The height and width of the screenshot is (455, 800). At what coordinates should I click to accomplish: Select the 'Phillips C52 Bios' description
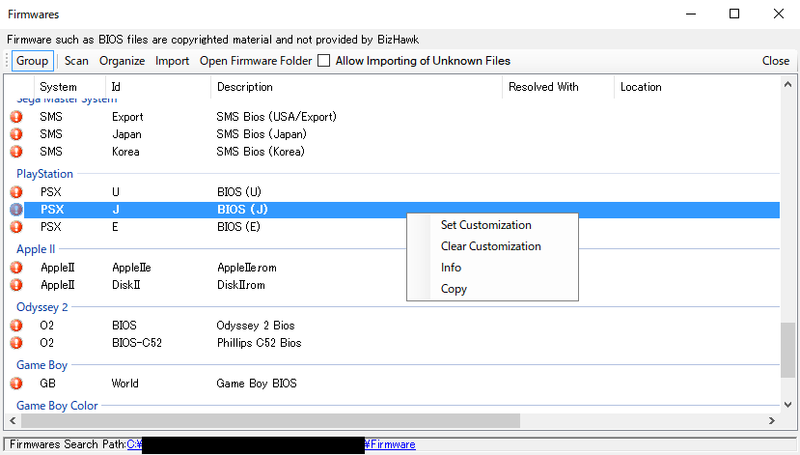click(x=259, y=343)
